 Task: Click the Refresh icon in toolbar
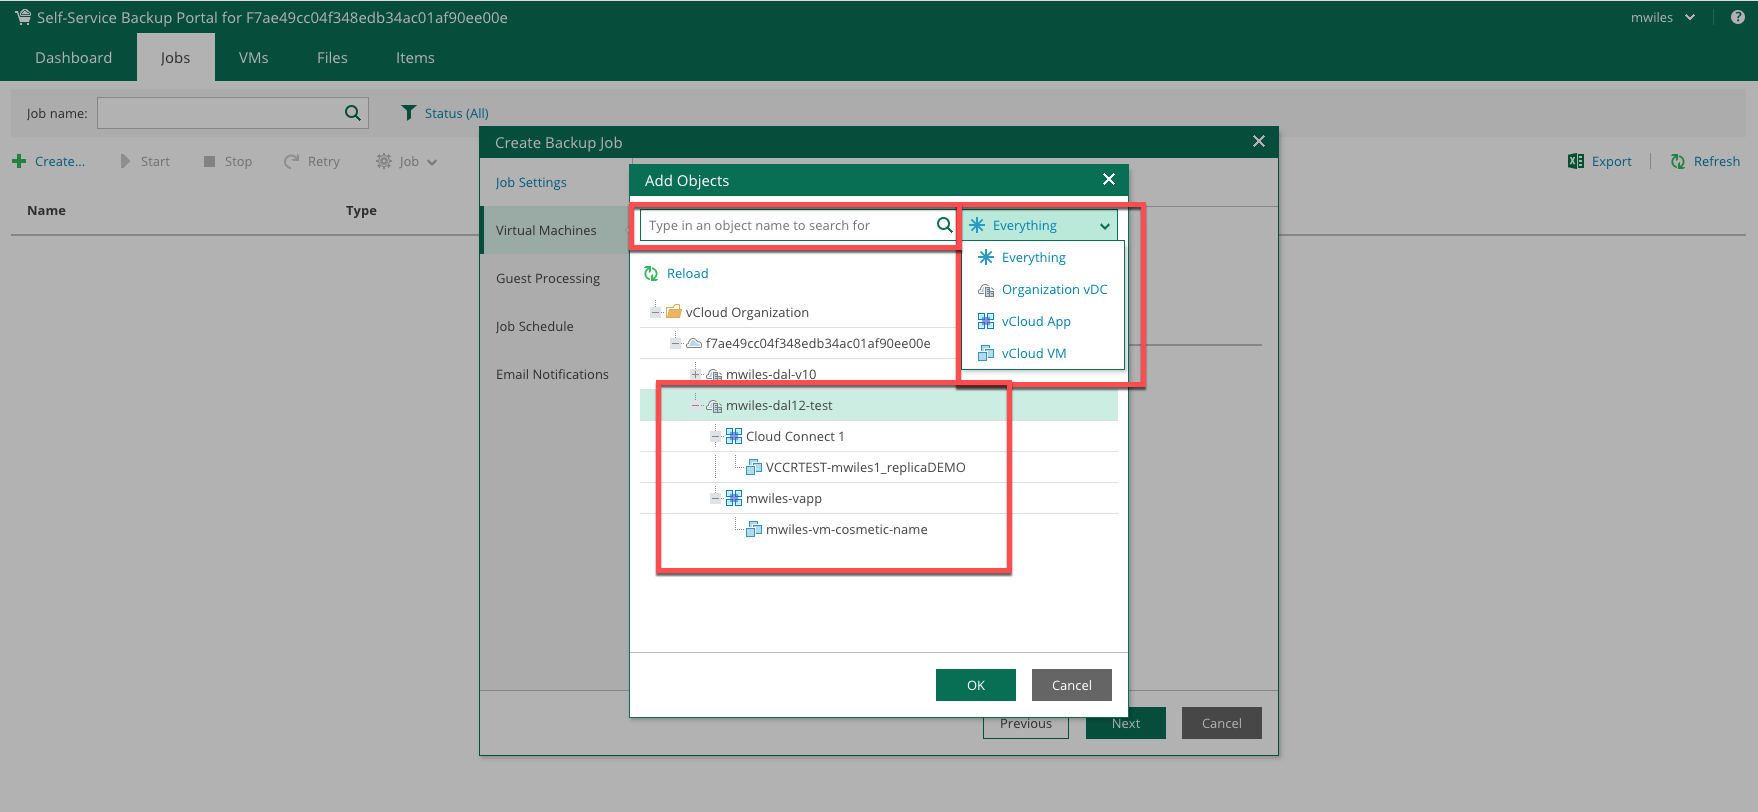(x=1678, y=161)
